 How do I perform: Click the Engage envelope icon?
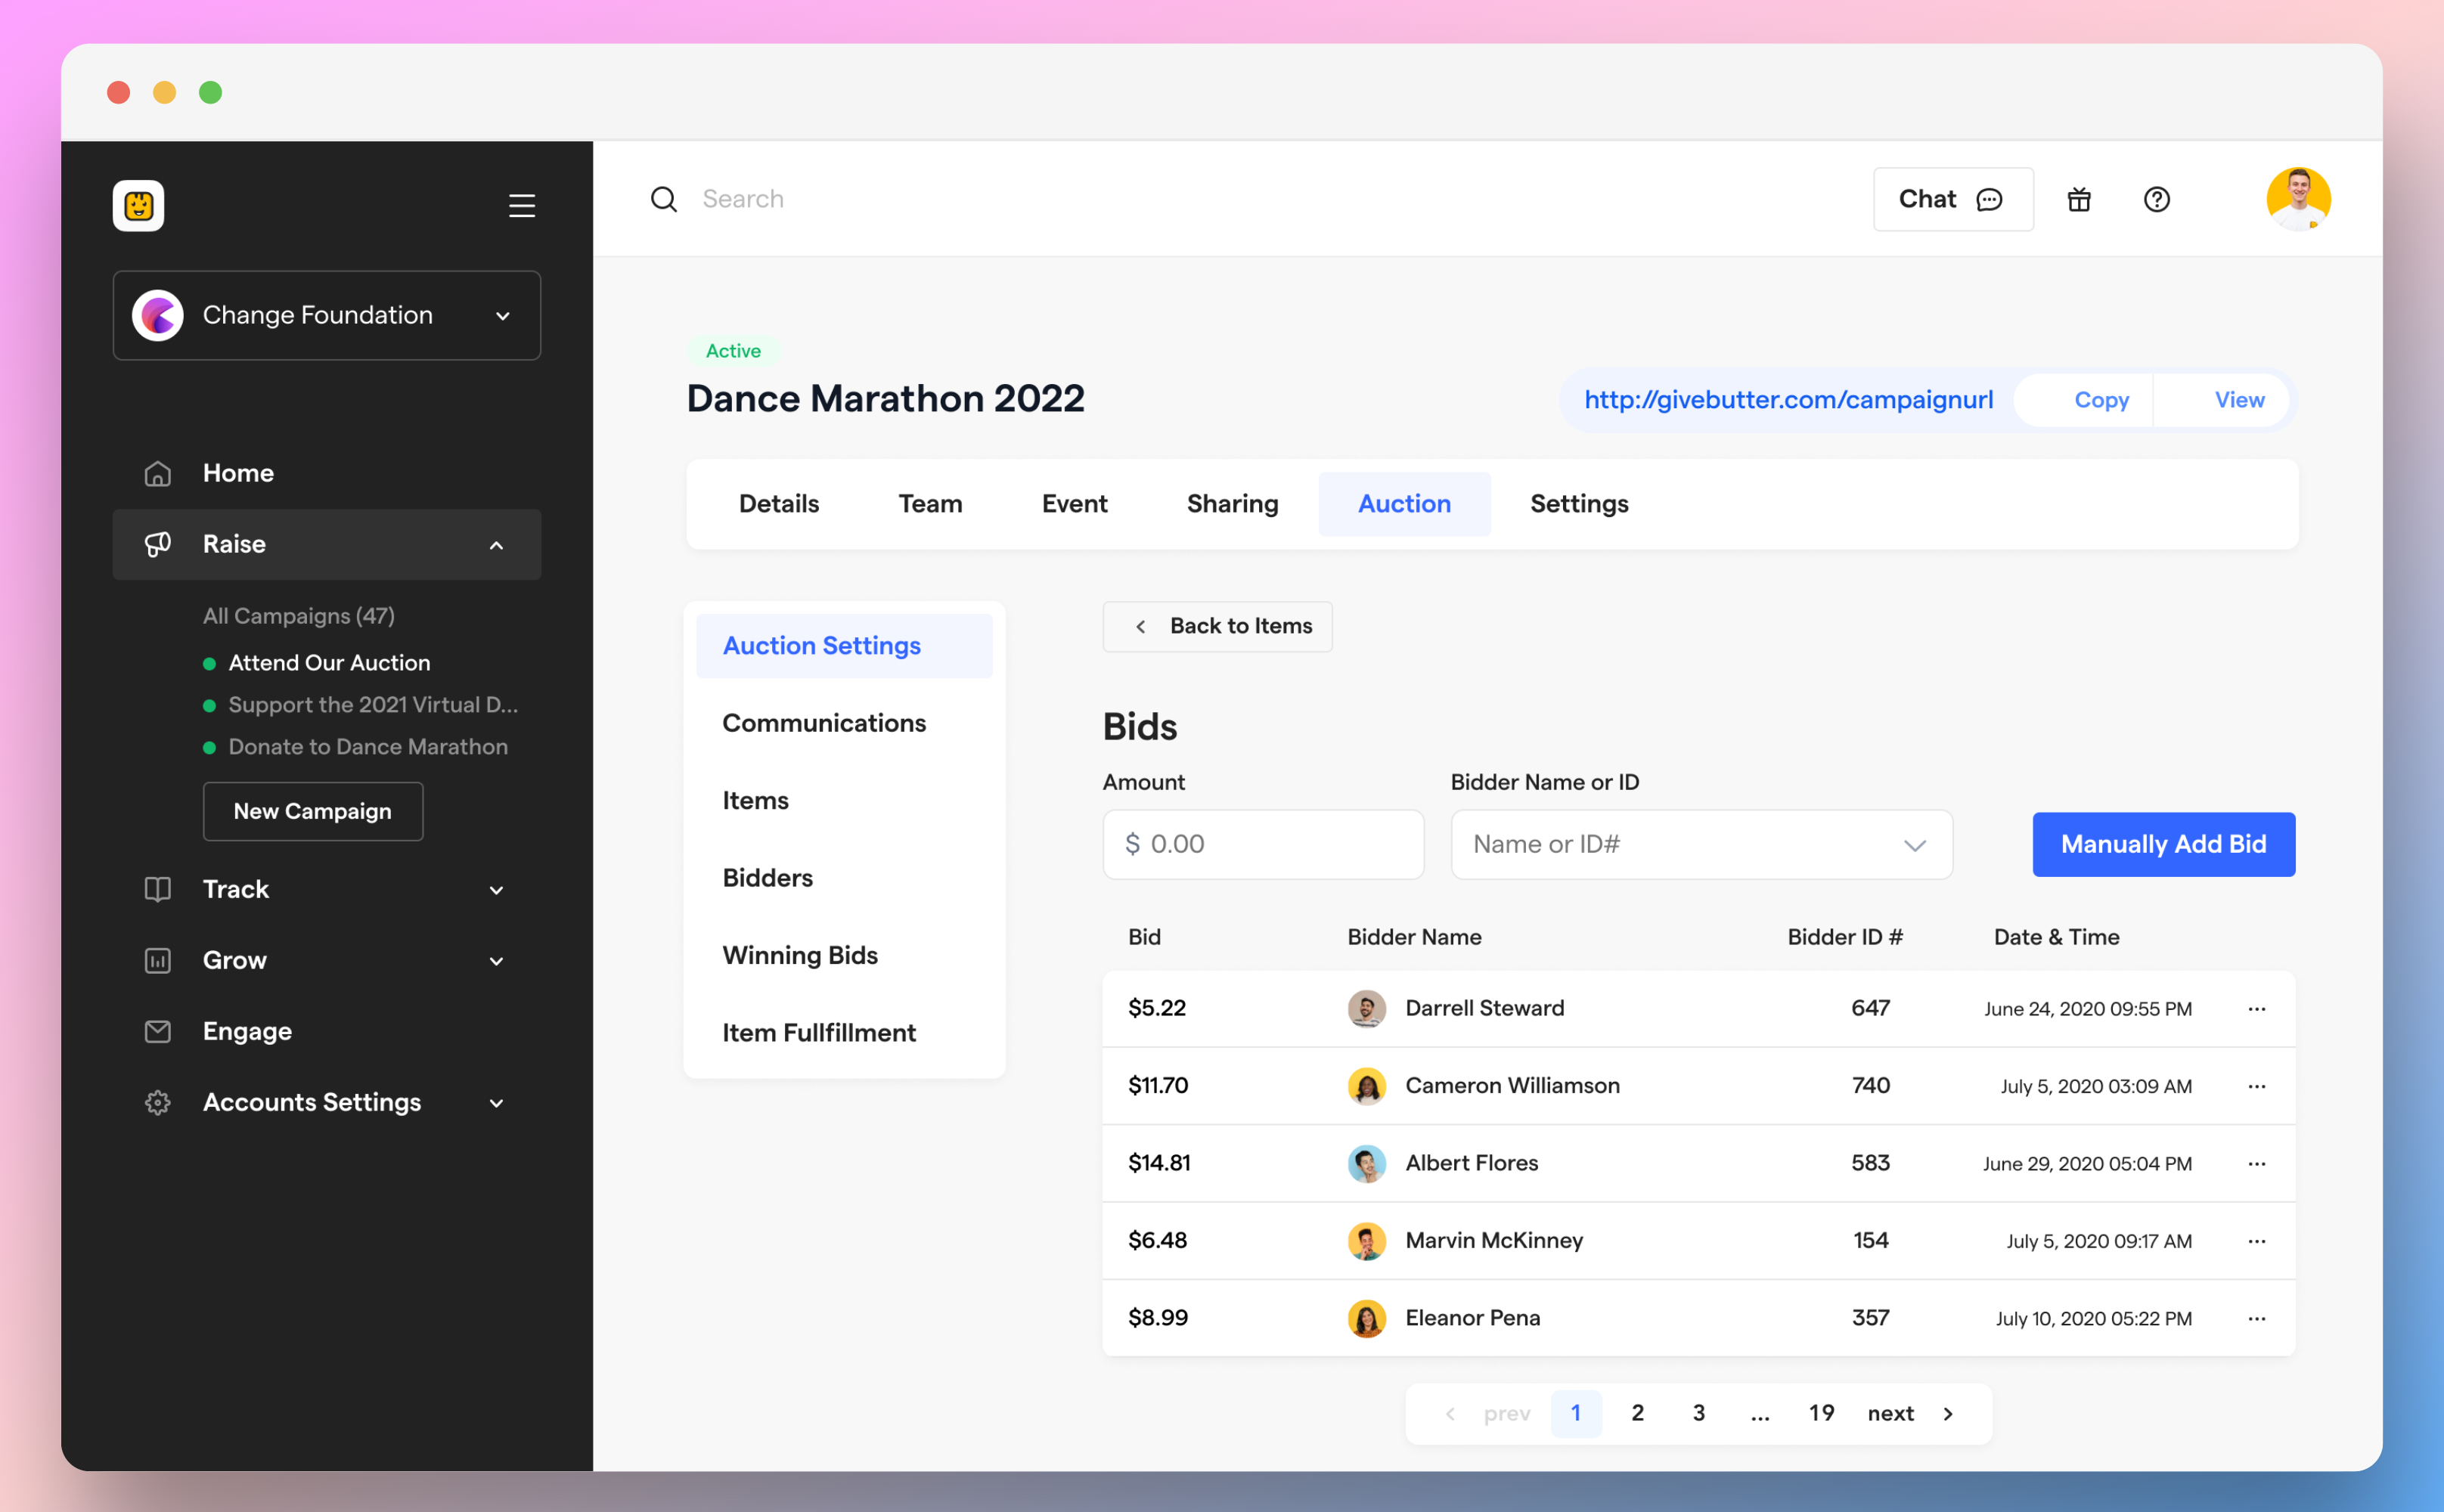tap(158, 1031)
